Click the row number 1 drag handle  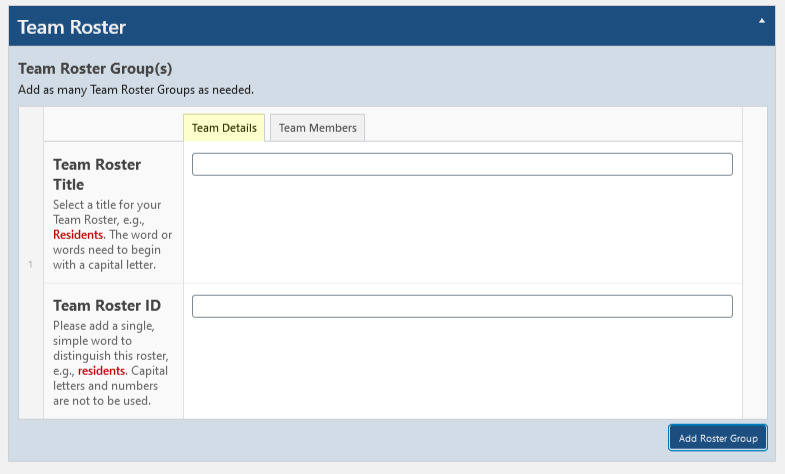click(x=30, y=264)
